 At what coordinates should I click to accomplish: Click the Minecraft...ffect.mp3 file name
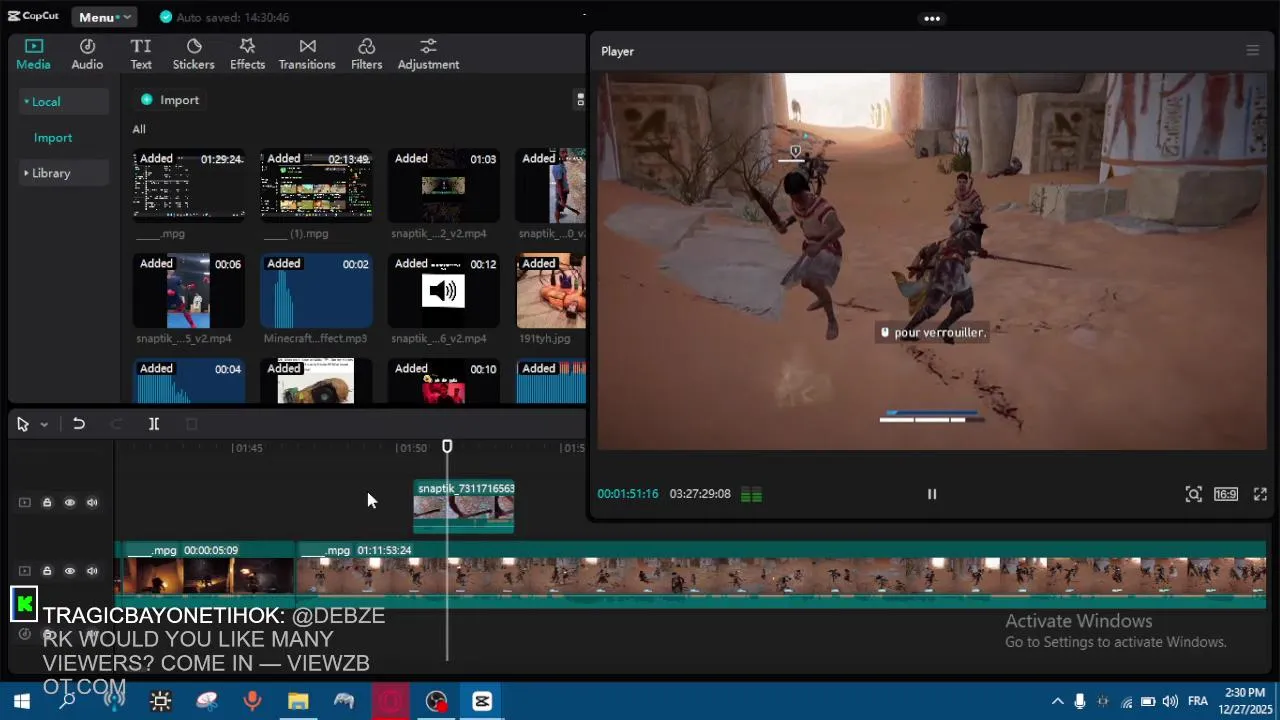click(315, 338)
